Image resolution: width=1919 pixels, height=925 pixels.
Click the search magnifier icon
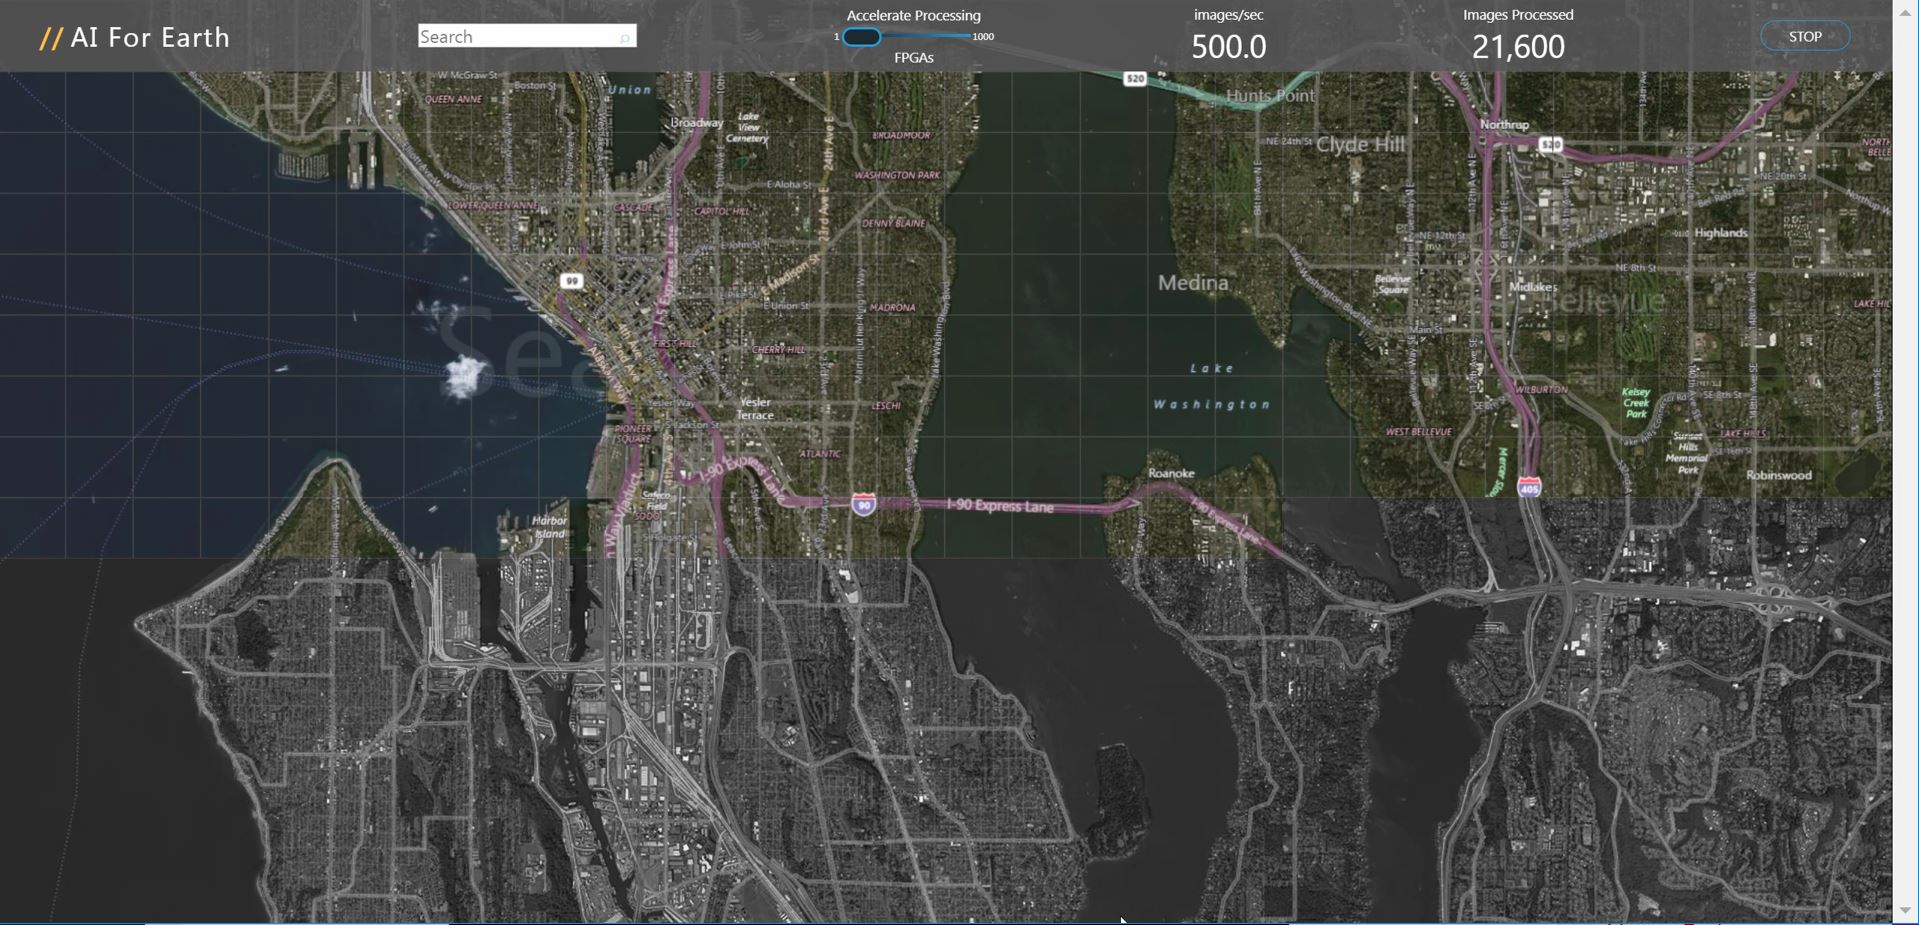point(625,35)
